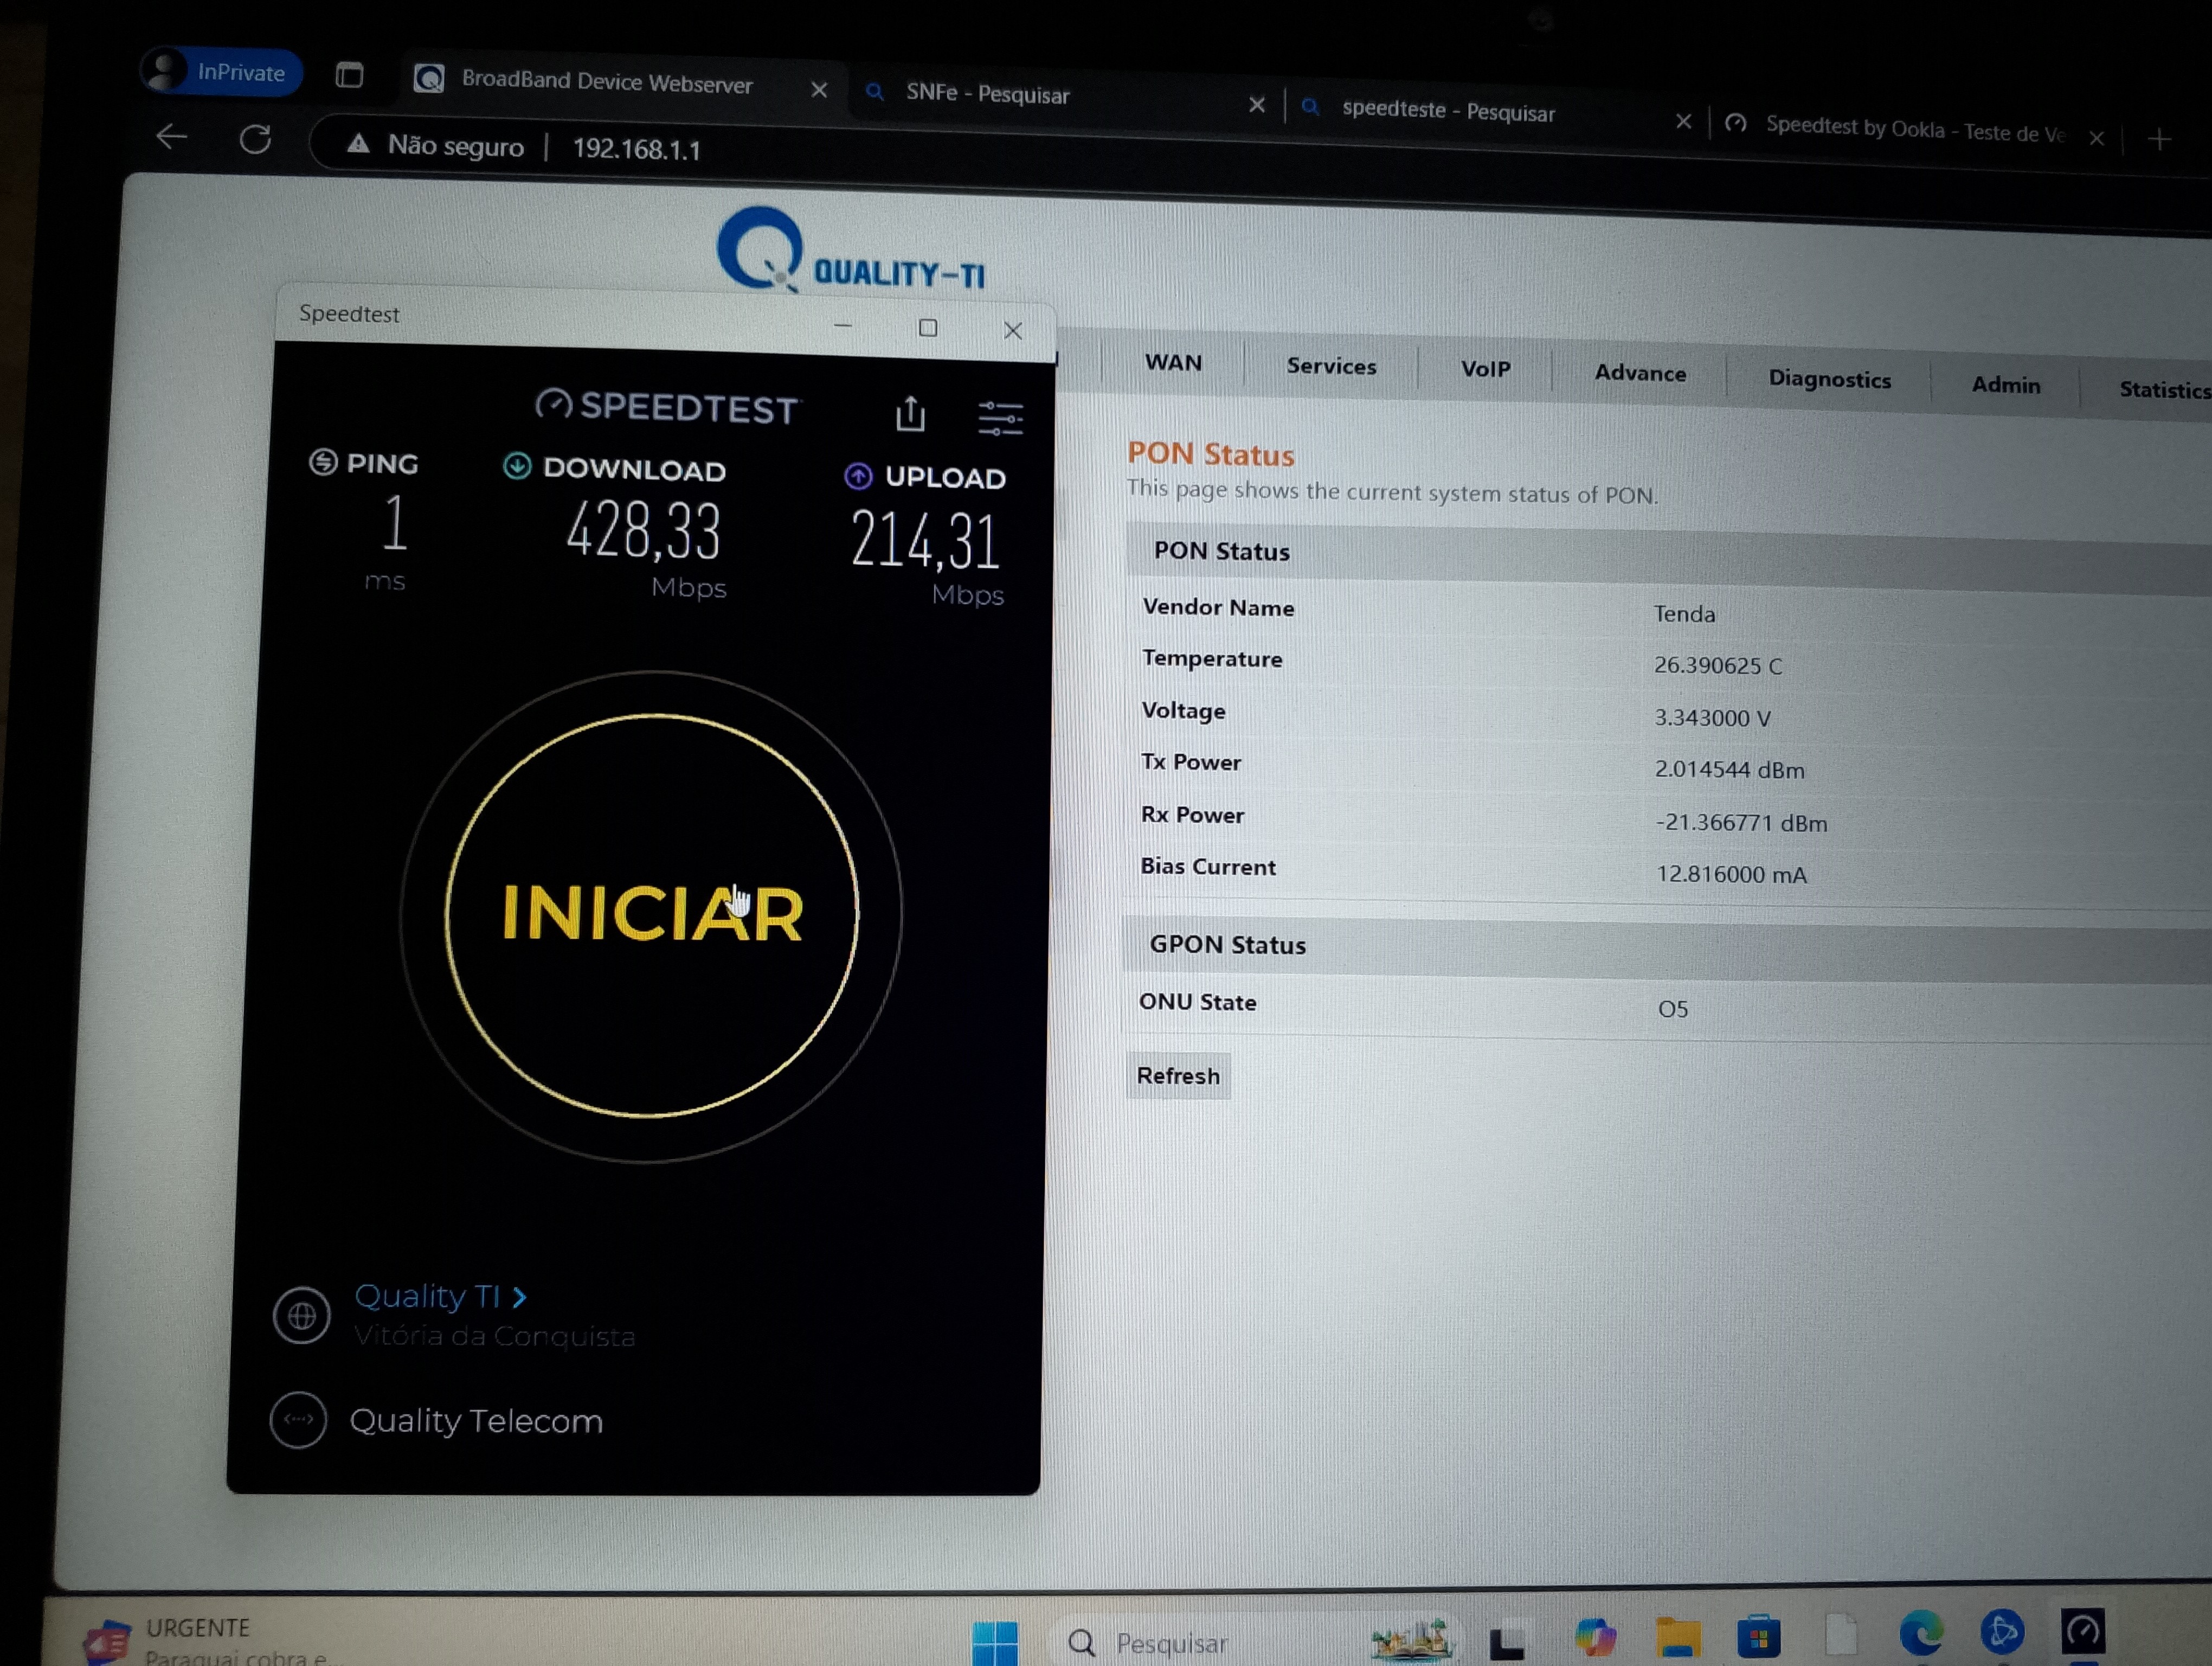
Task: Reload the page with refresh icon
Action: [256, 139]
